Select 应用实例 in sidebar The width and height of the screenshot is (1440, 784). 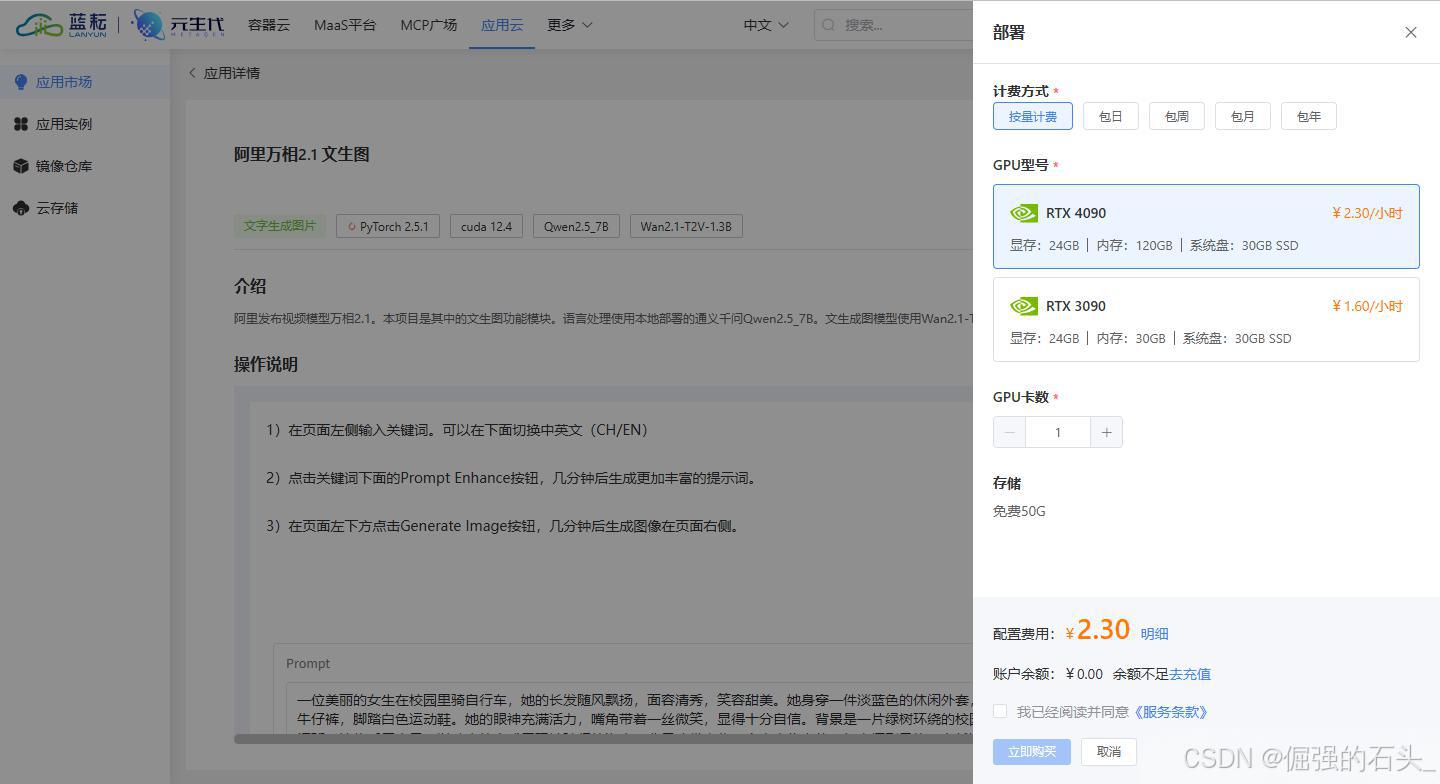click(85, 124)
